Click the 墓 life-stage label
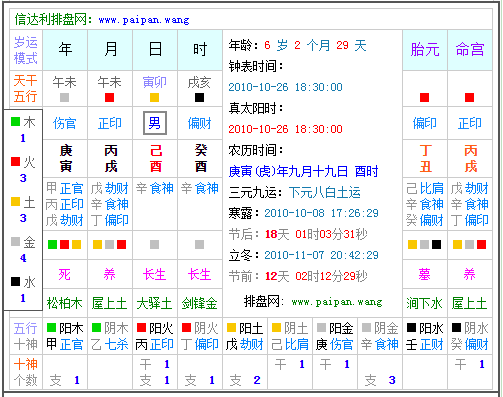Image resolution: width=503 pixels, height=397 pixels. [x=424, y=275]
